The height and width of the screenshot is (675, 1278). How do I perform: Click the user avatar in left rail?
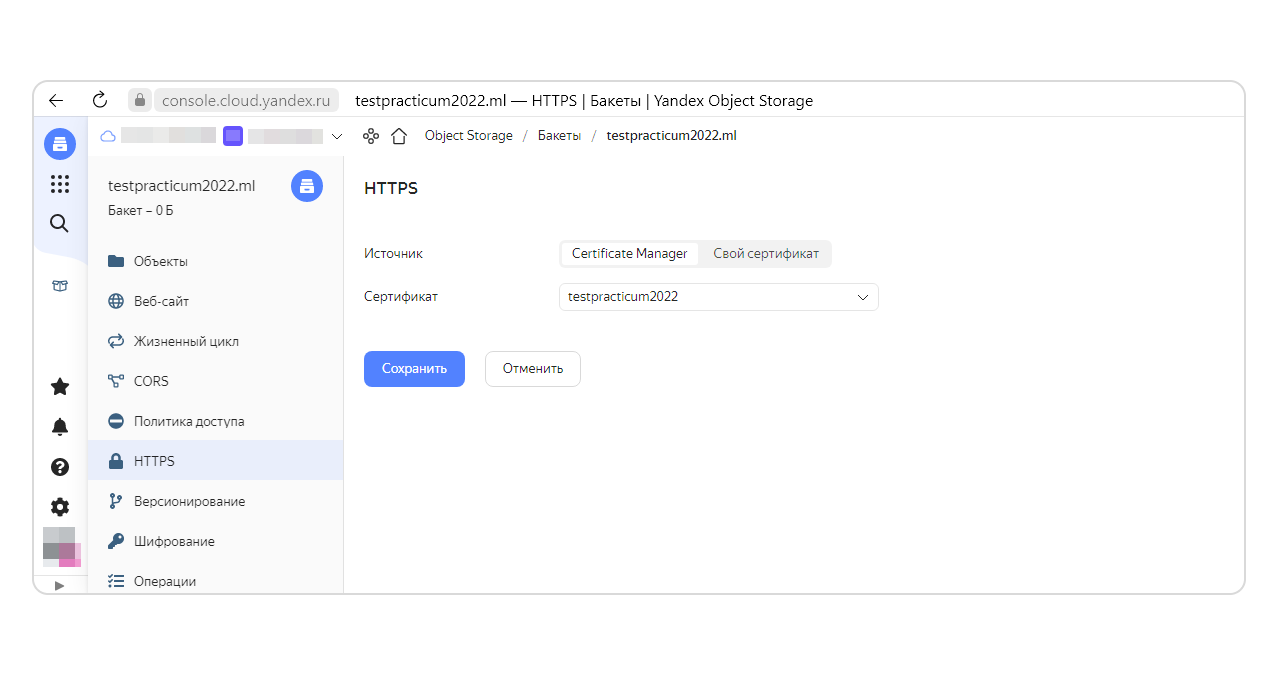pos(60,547)
